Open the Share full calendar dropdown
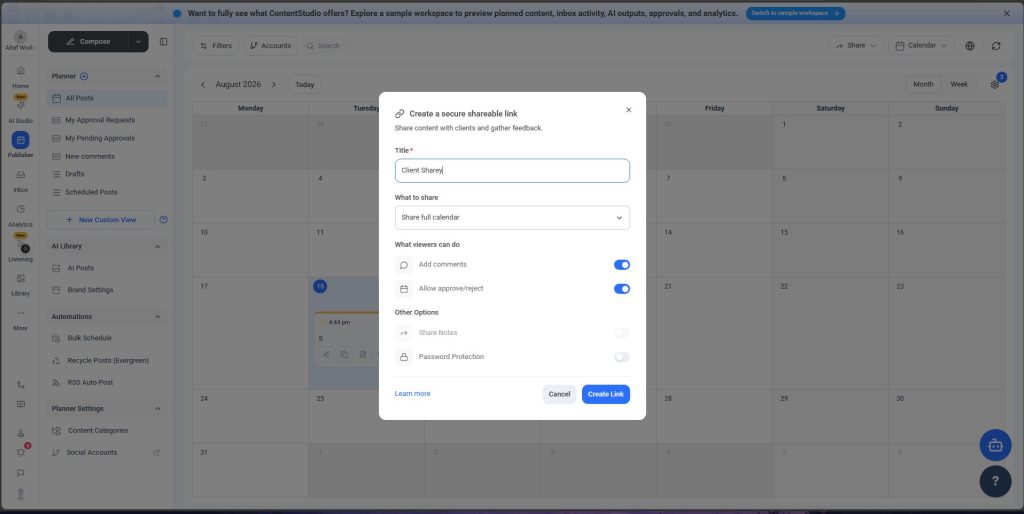The image size is (1024, 514). [x=512, y=217]
